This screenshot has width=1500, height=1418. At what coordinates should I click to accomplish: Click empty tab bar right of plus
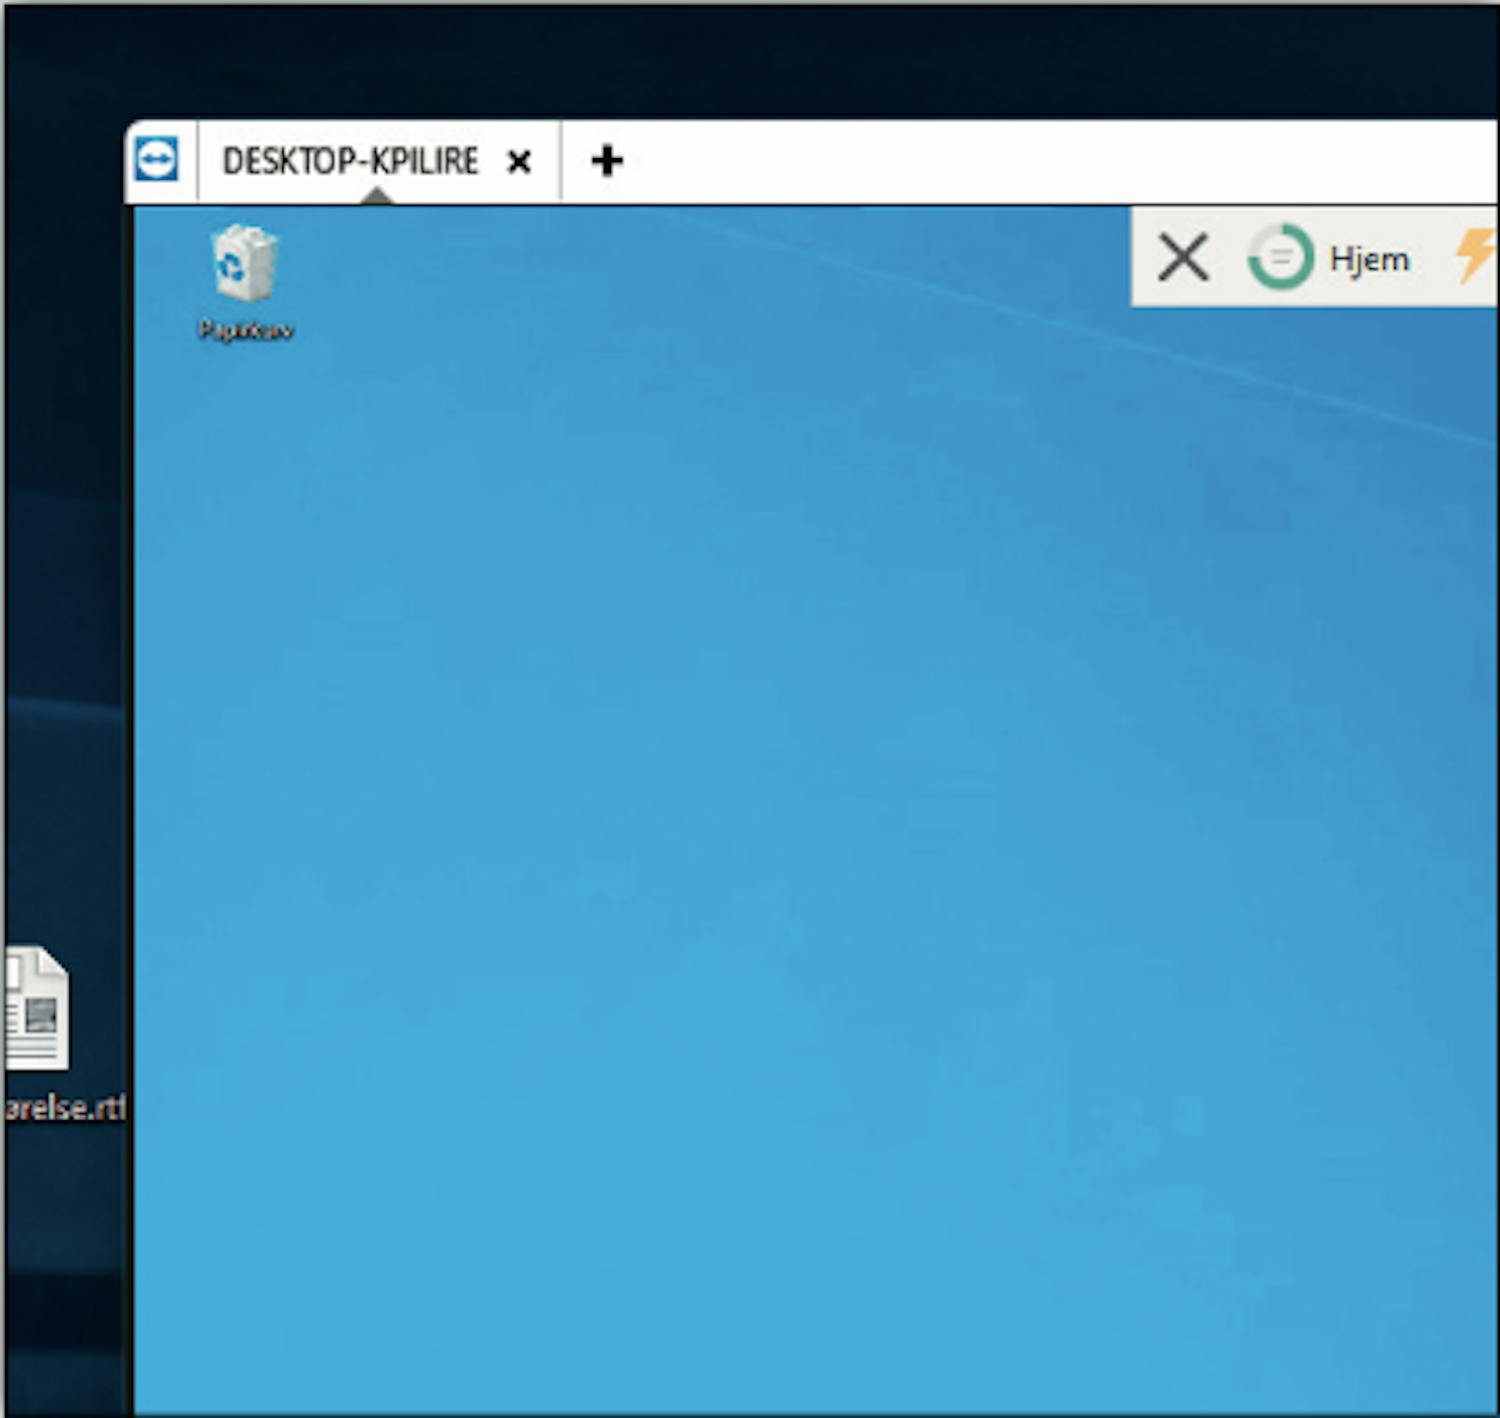1000,161
